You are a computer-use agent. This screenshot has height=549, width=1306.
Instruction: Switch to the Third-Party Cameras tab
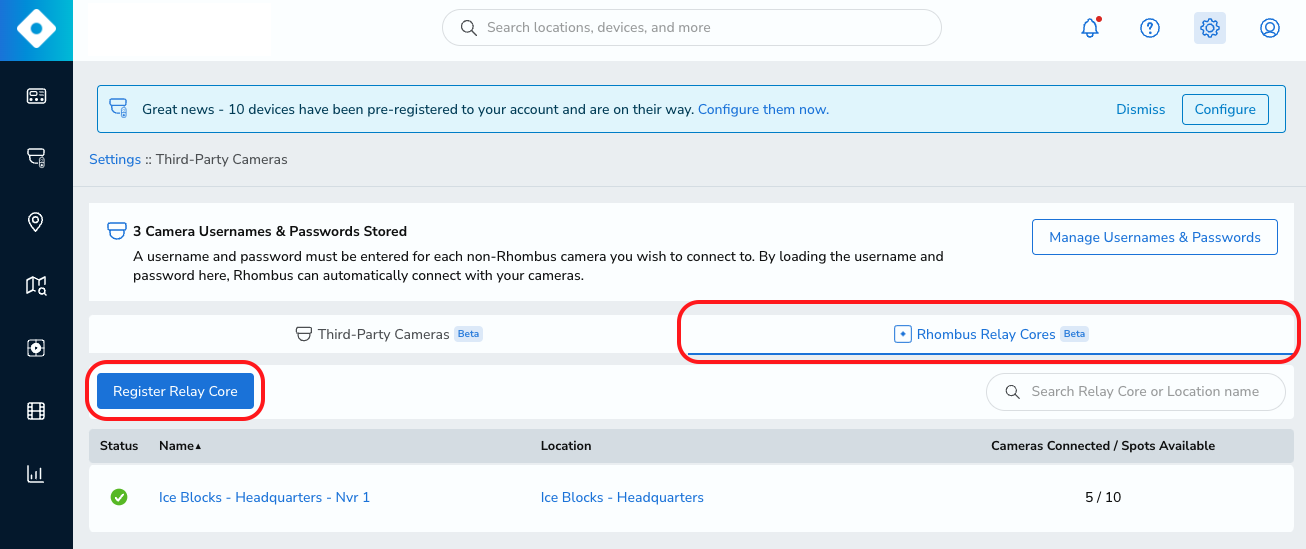(389, 334)
